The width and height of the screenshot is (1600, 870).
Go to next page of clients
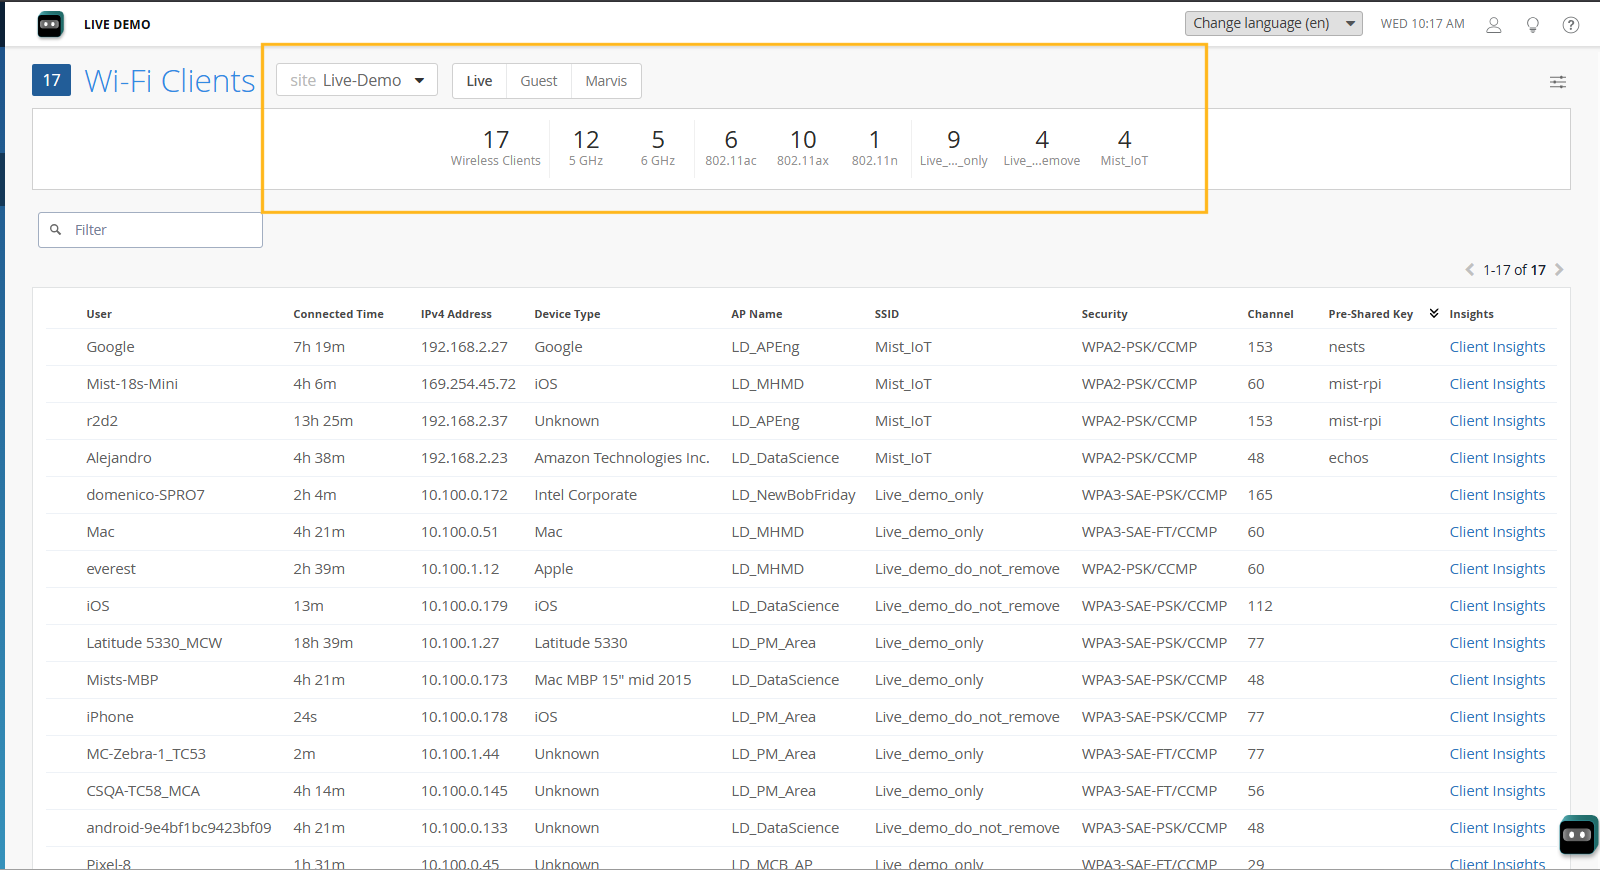tap(1559, 270)
